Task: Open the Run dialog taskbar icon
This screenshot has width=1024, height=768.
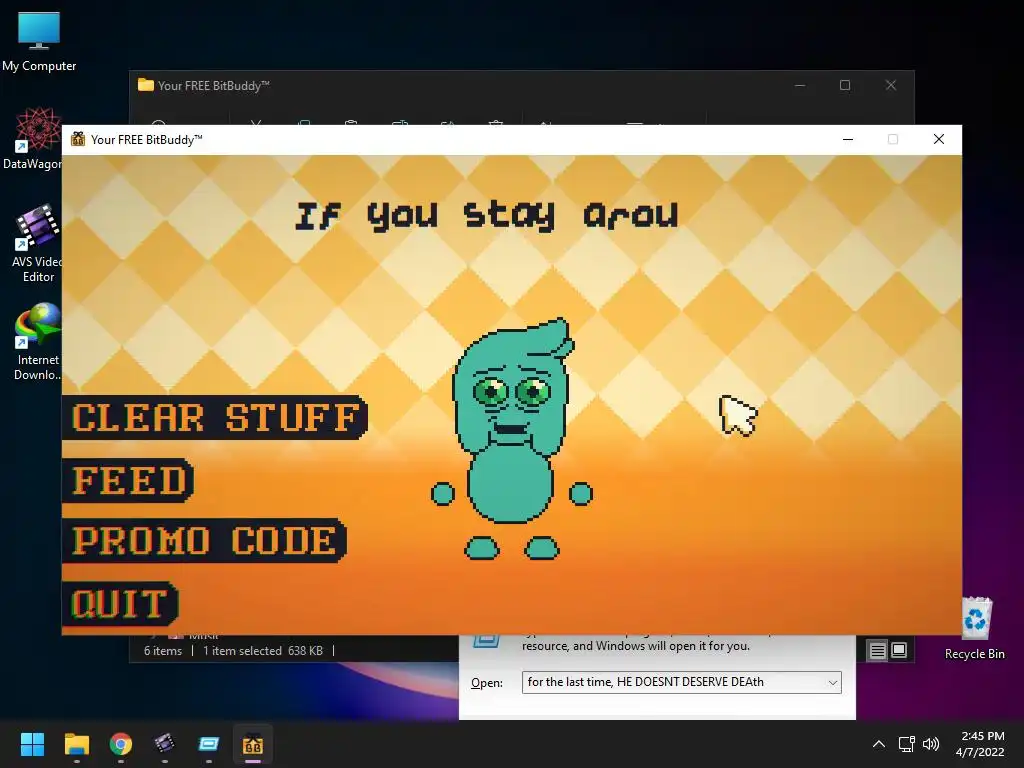Action: tap(209, 744)
